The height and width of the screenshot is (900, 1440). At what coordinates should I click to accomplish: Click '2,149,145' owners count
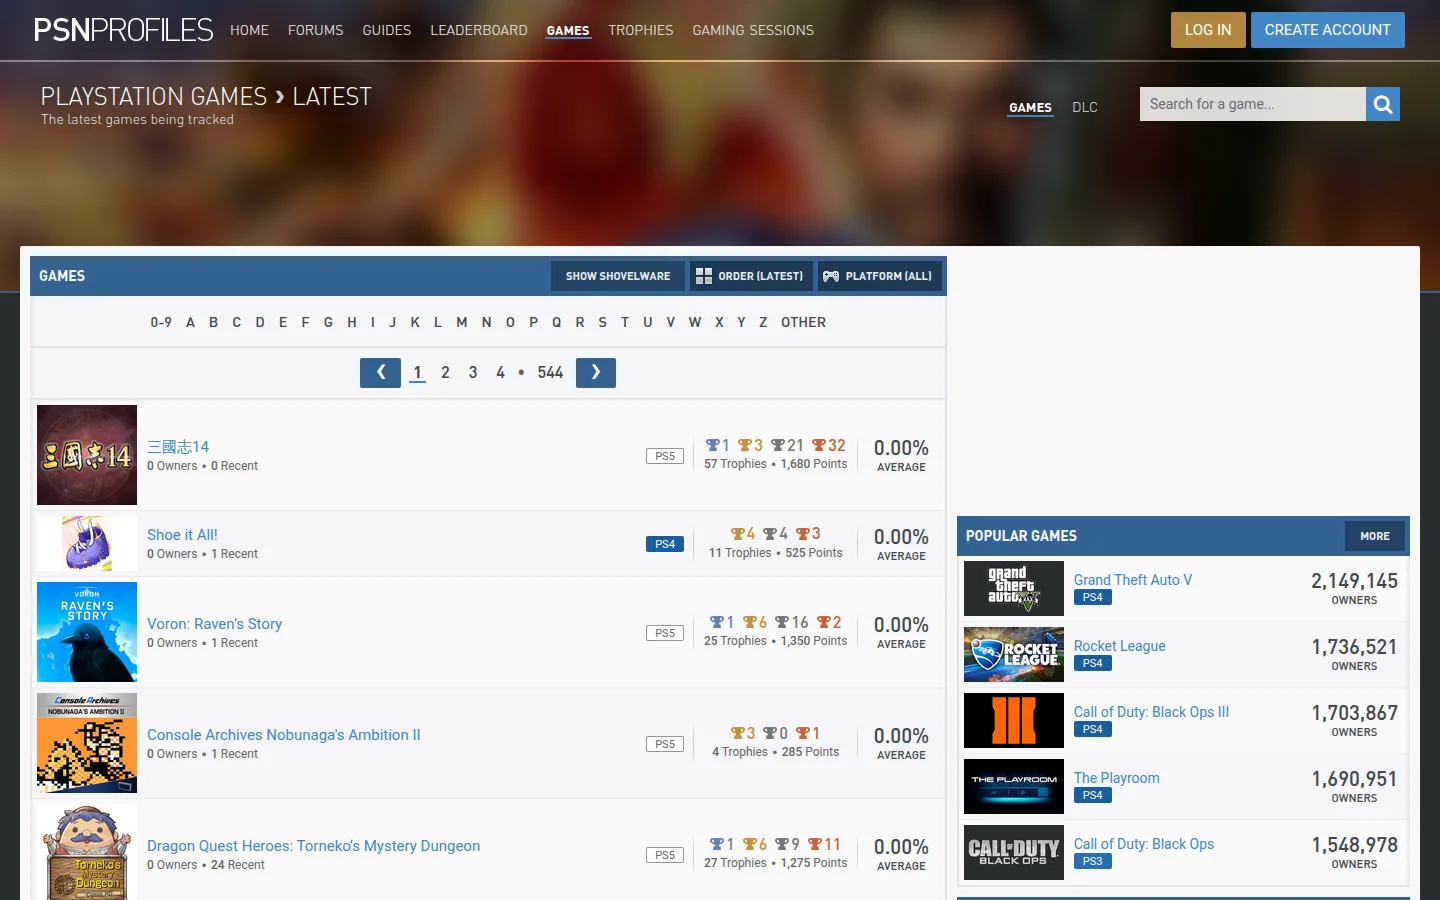coord(1354,581)
